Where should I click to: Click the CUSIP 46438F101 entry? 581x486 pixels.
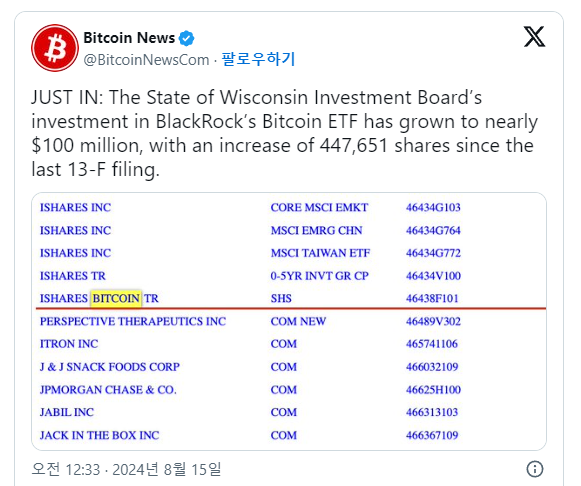[x=432, y=298]
